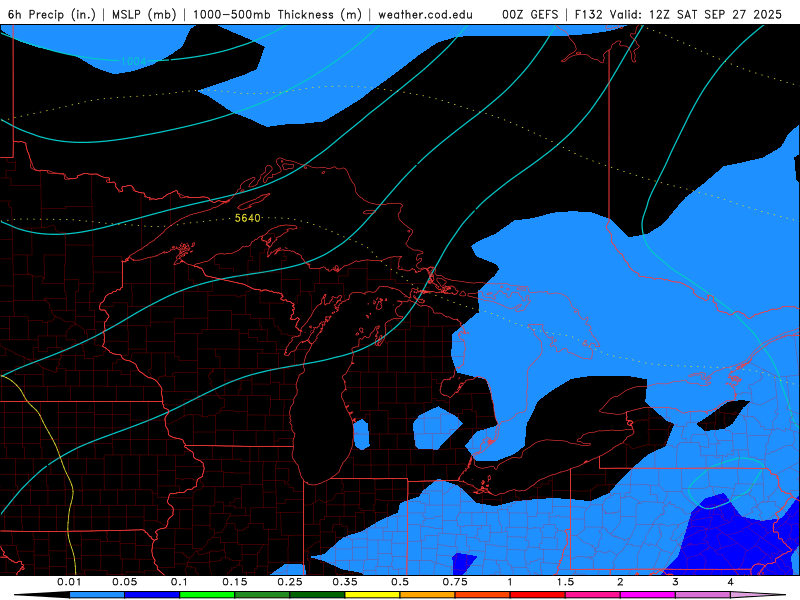Click the 0.25 legend value

(290, 582)
